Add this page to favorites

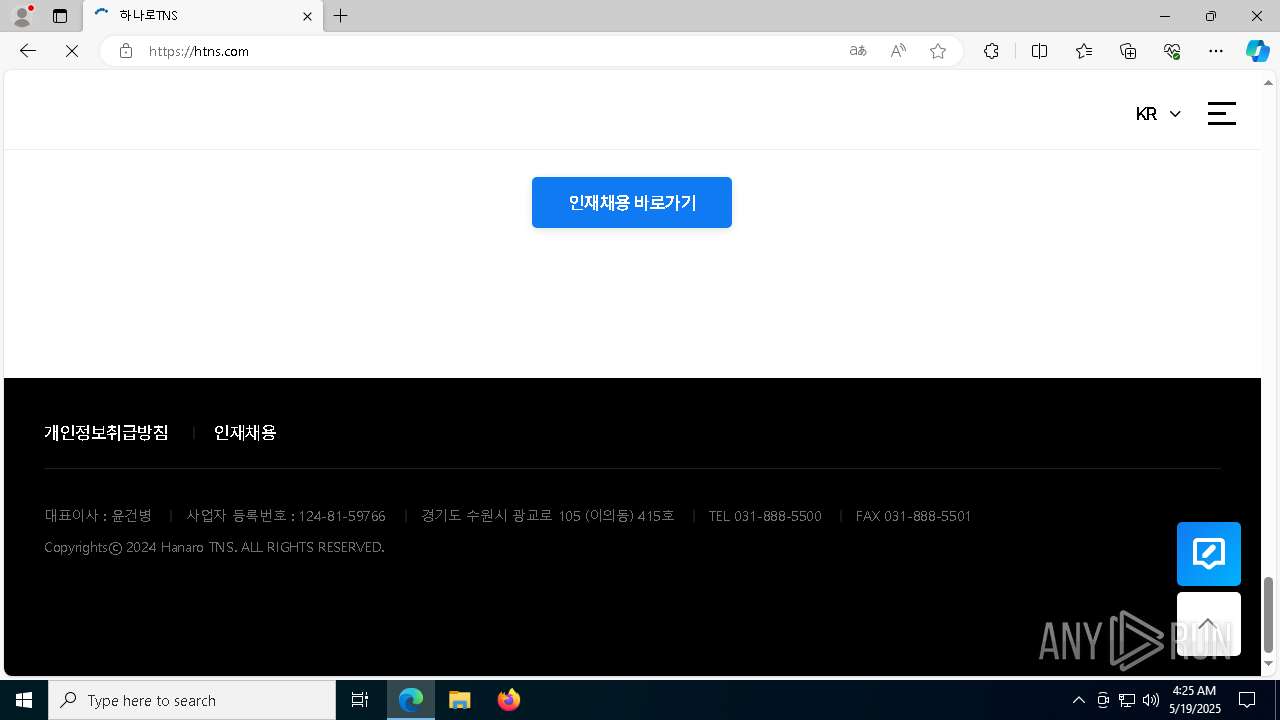point(938,51)
